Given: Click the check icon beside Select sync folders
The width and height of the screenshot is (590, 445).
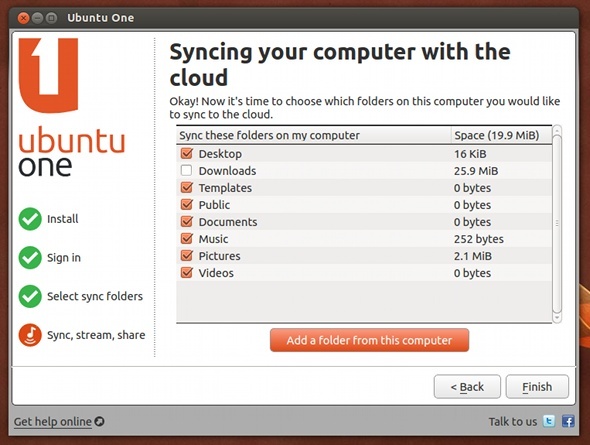Looking at the screenshot, I should click(x=30, y=296).
